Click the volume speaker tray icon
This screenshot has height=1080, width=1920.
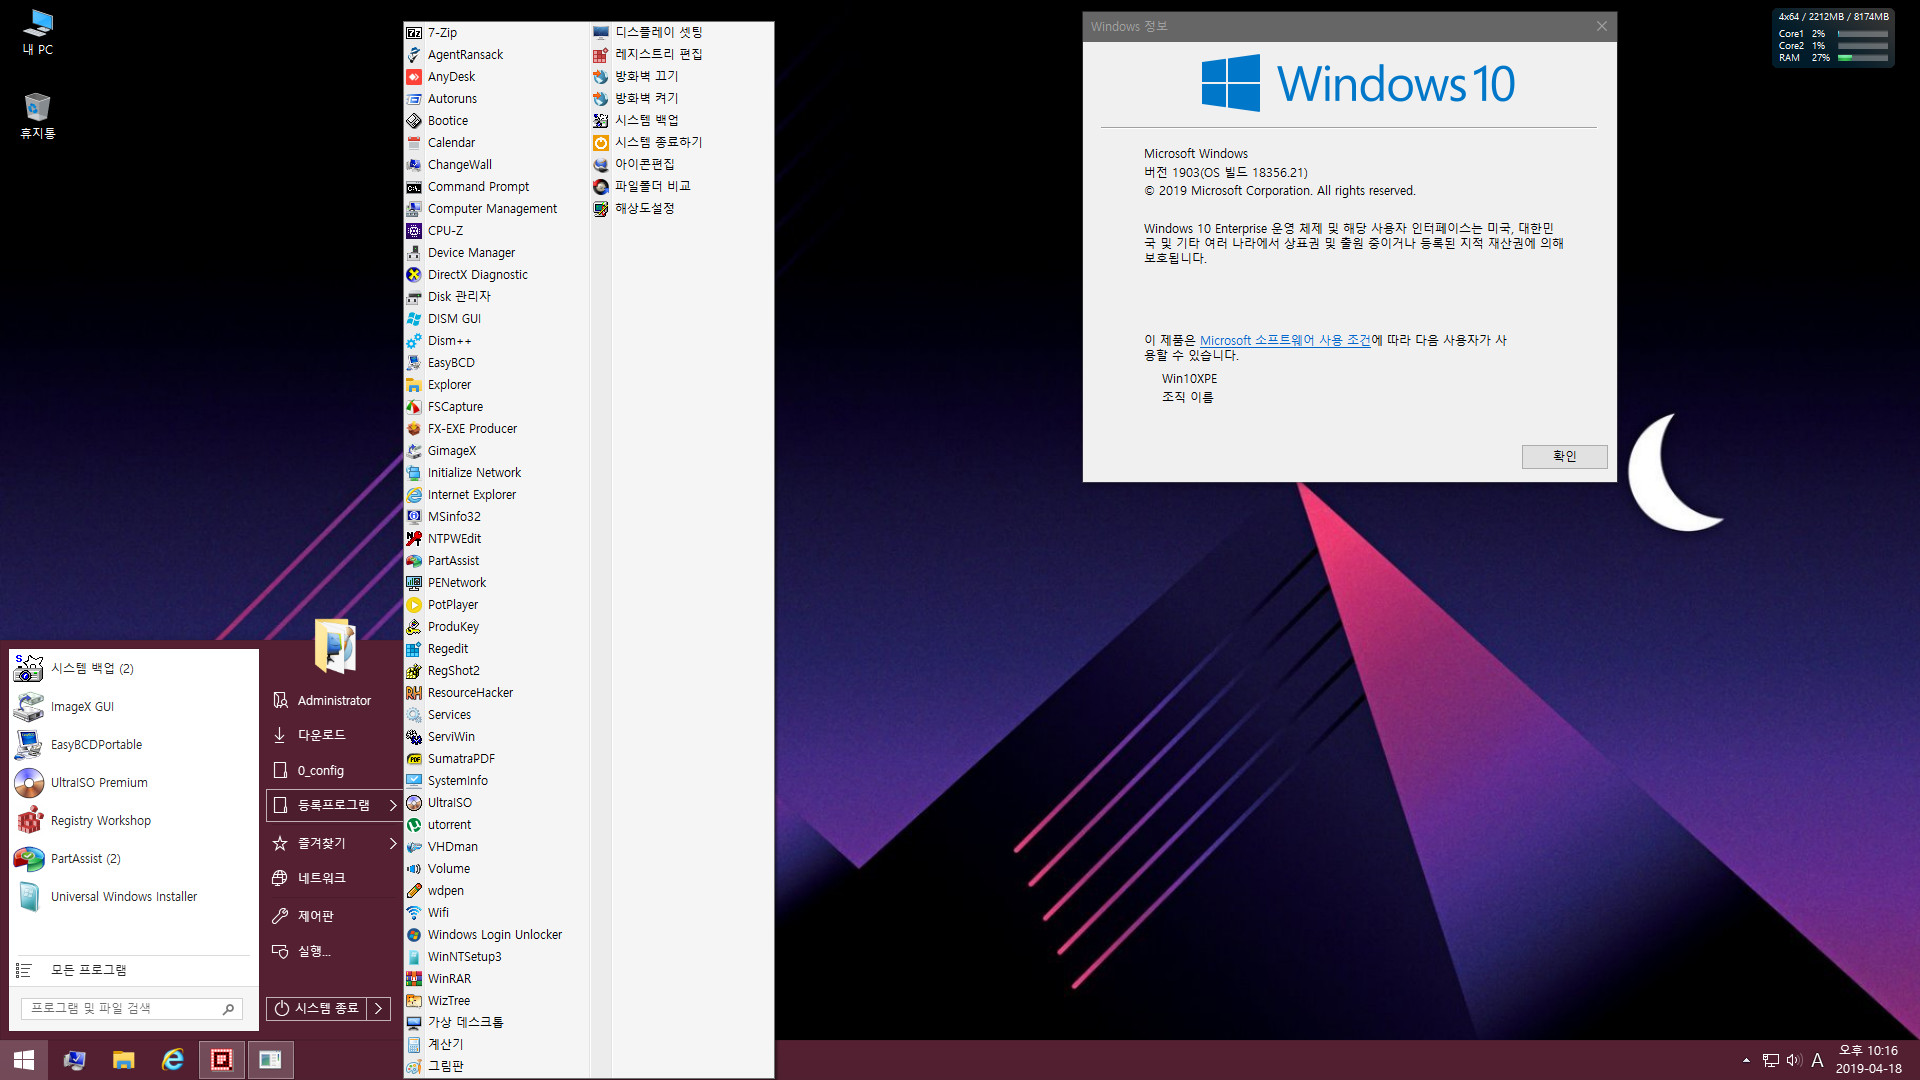1793,1060
